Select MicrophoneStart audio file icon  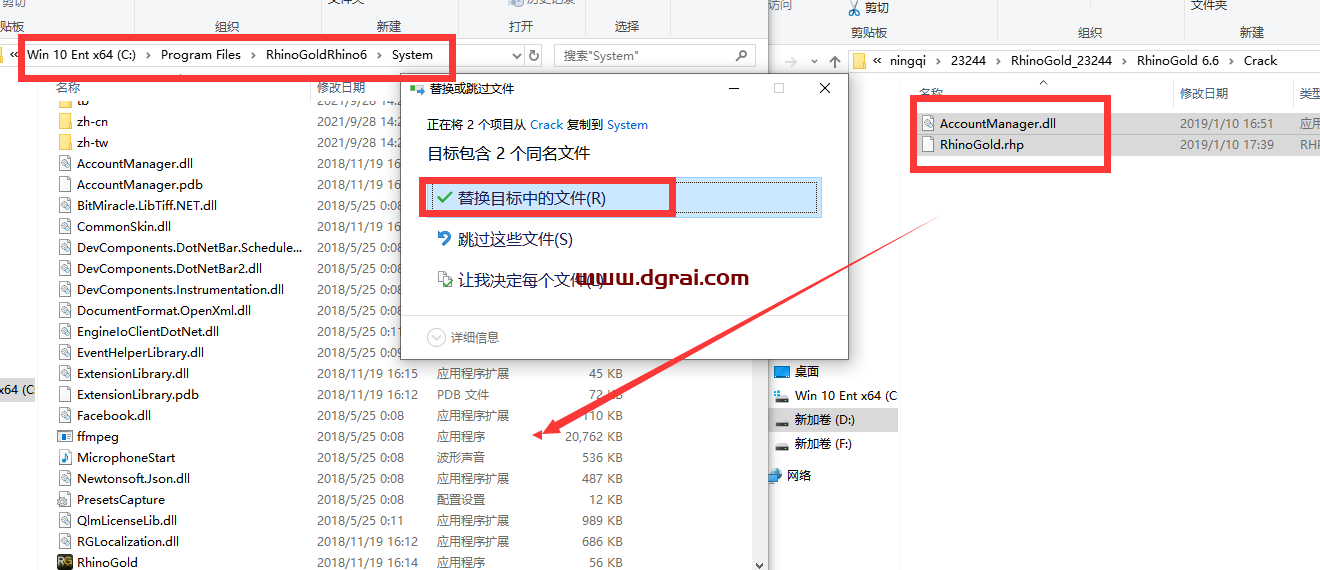(65, 458)
